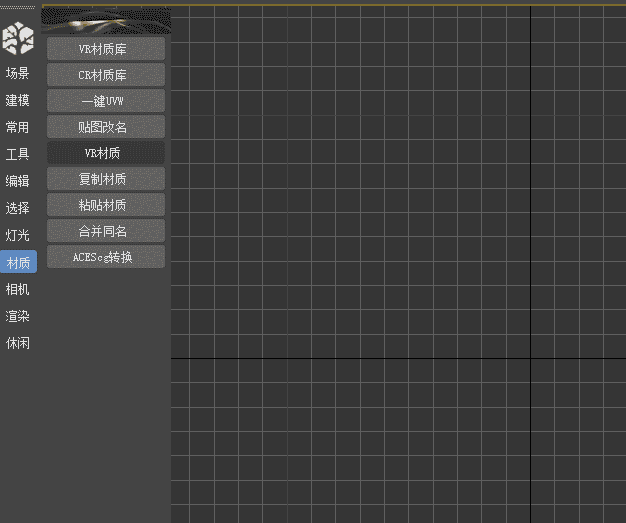626x523 pixels.
Task: Click the plugin logo icon
Action: (18, 38)
